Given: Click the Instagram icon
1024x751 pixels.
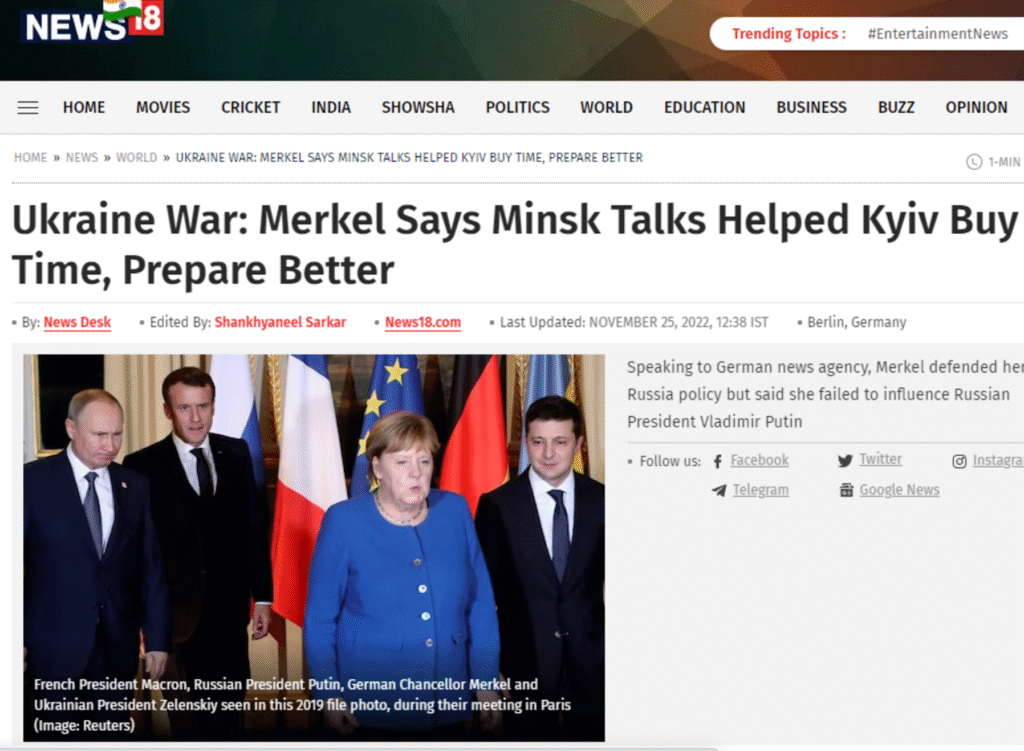Looking at the screenshot, I should [x=959, y=462].
